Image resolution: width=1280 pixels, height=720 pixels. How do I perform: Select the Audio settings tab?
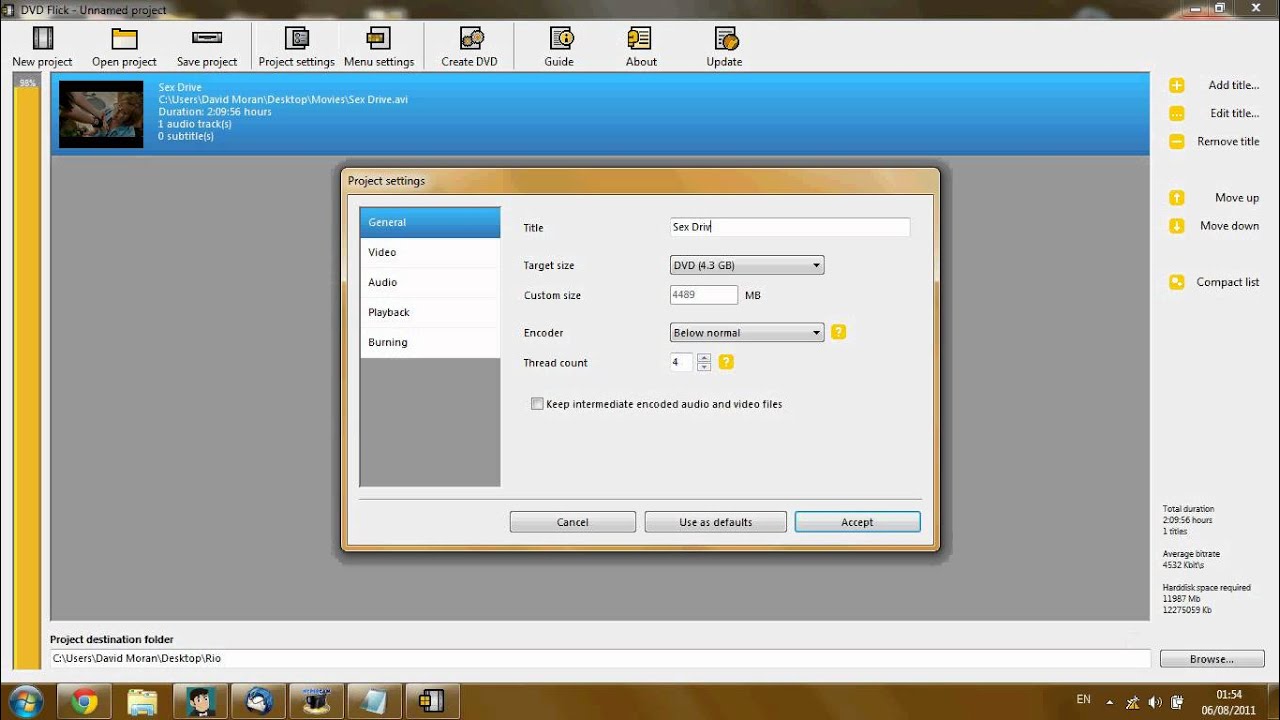tap(430, 282)
